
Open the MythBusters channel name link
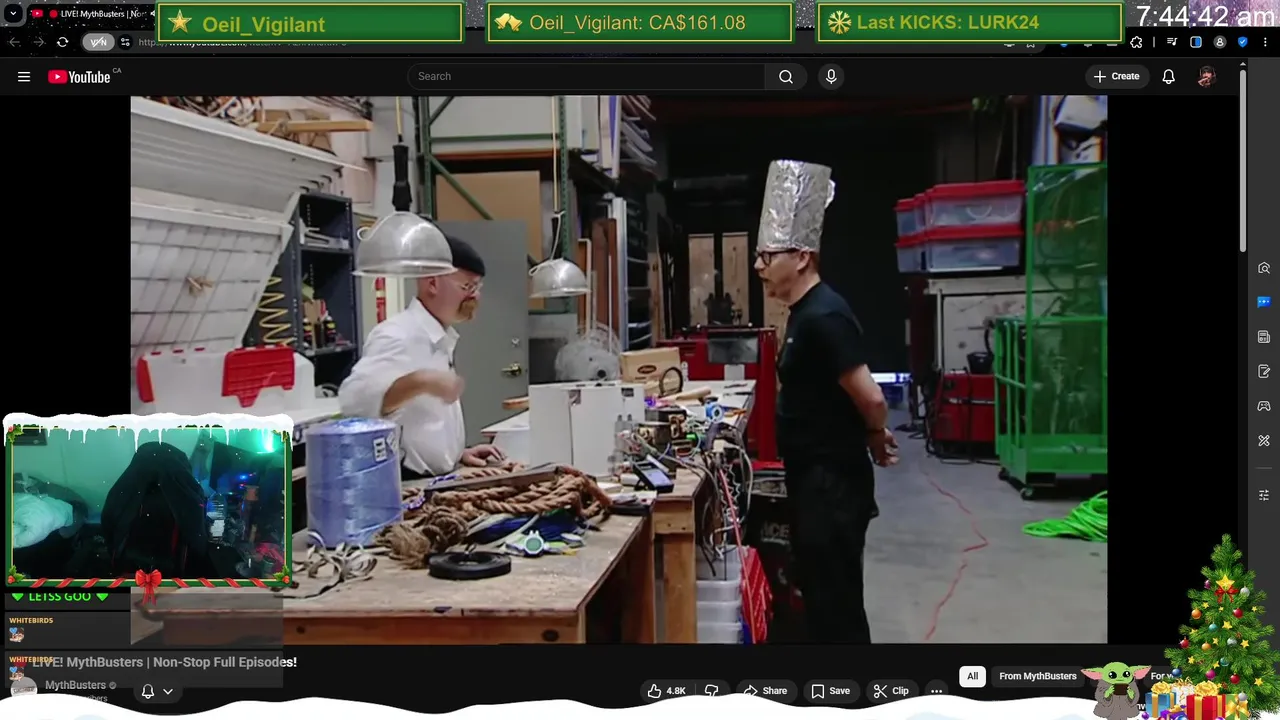[75, 685]
